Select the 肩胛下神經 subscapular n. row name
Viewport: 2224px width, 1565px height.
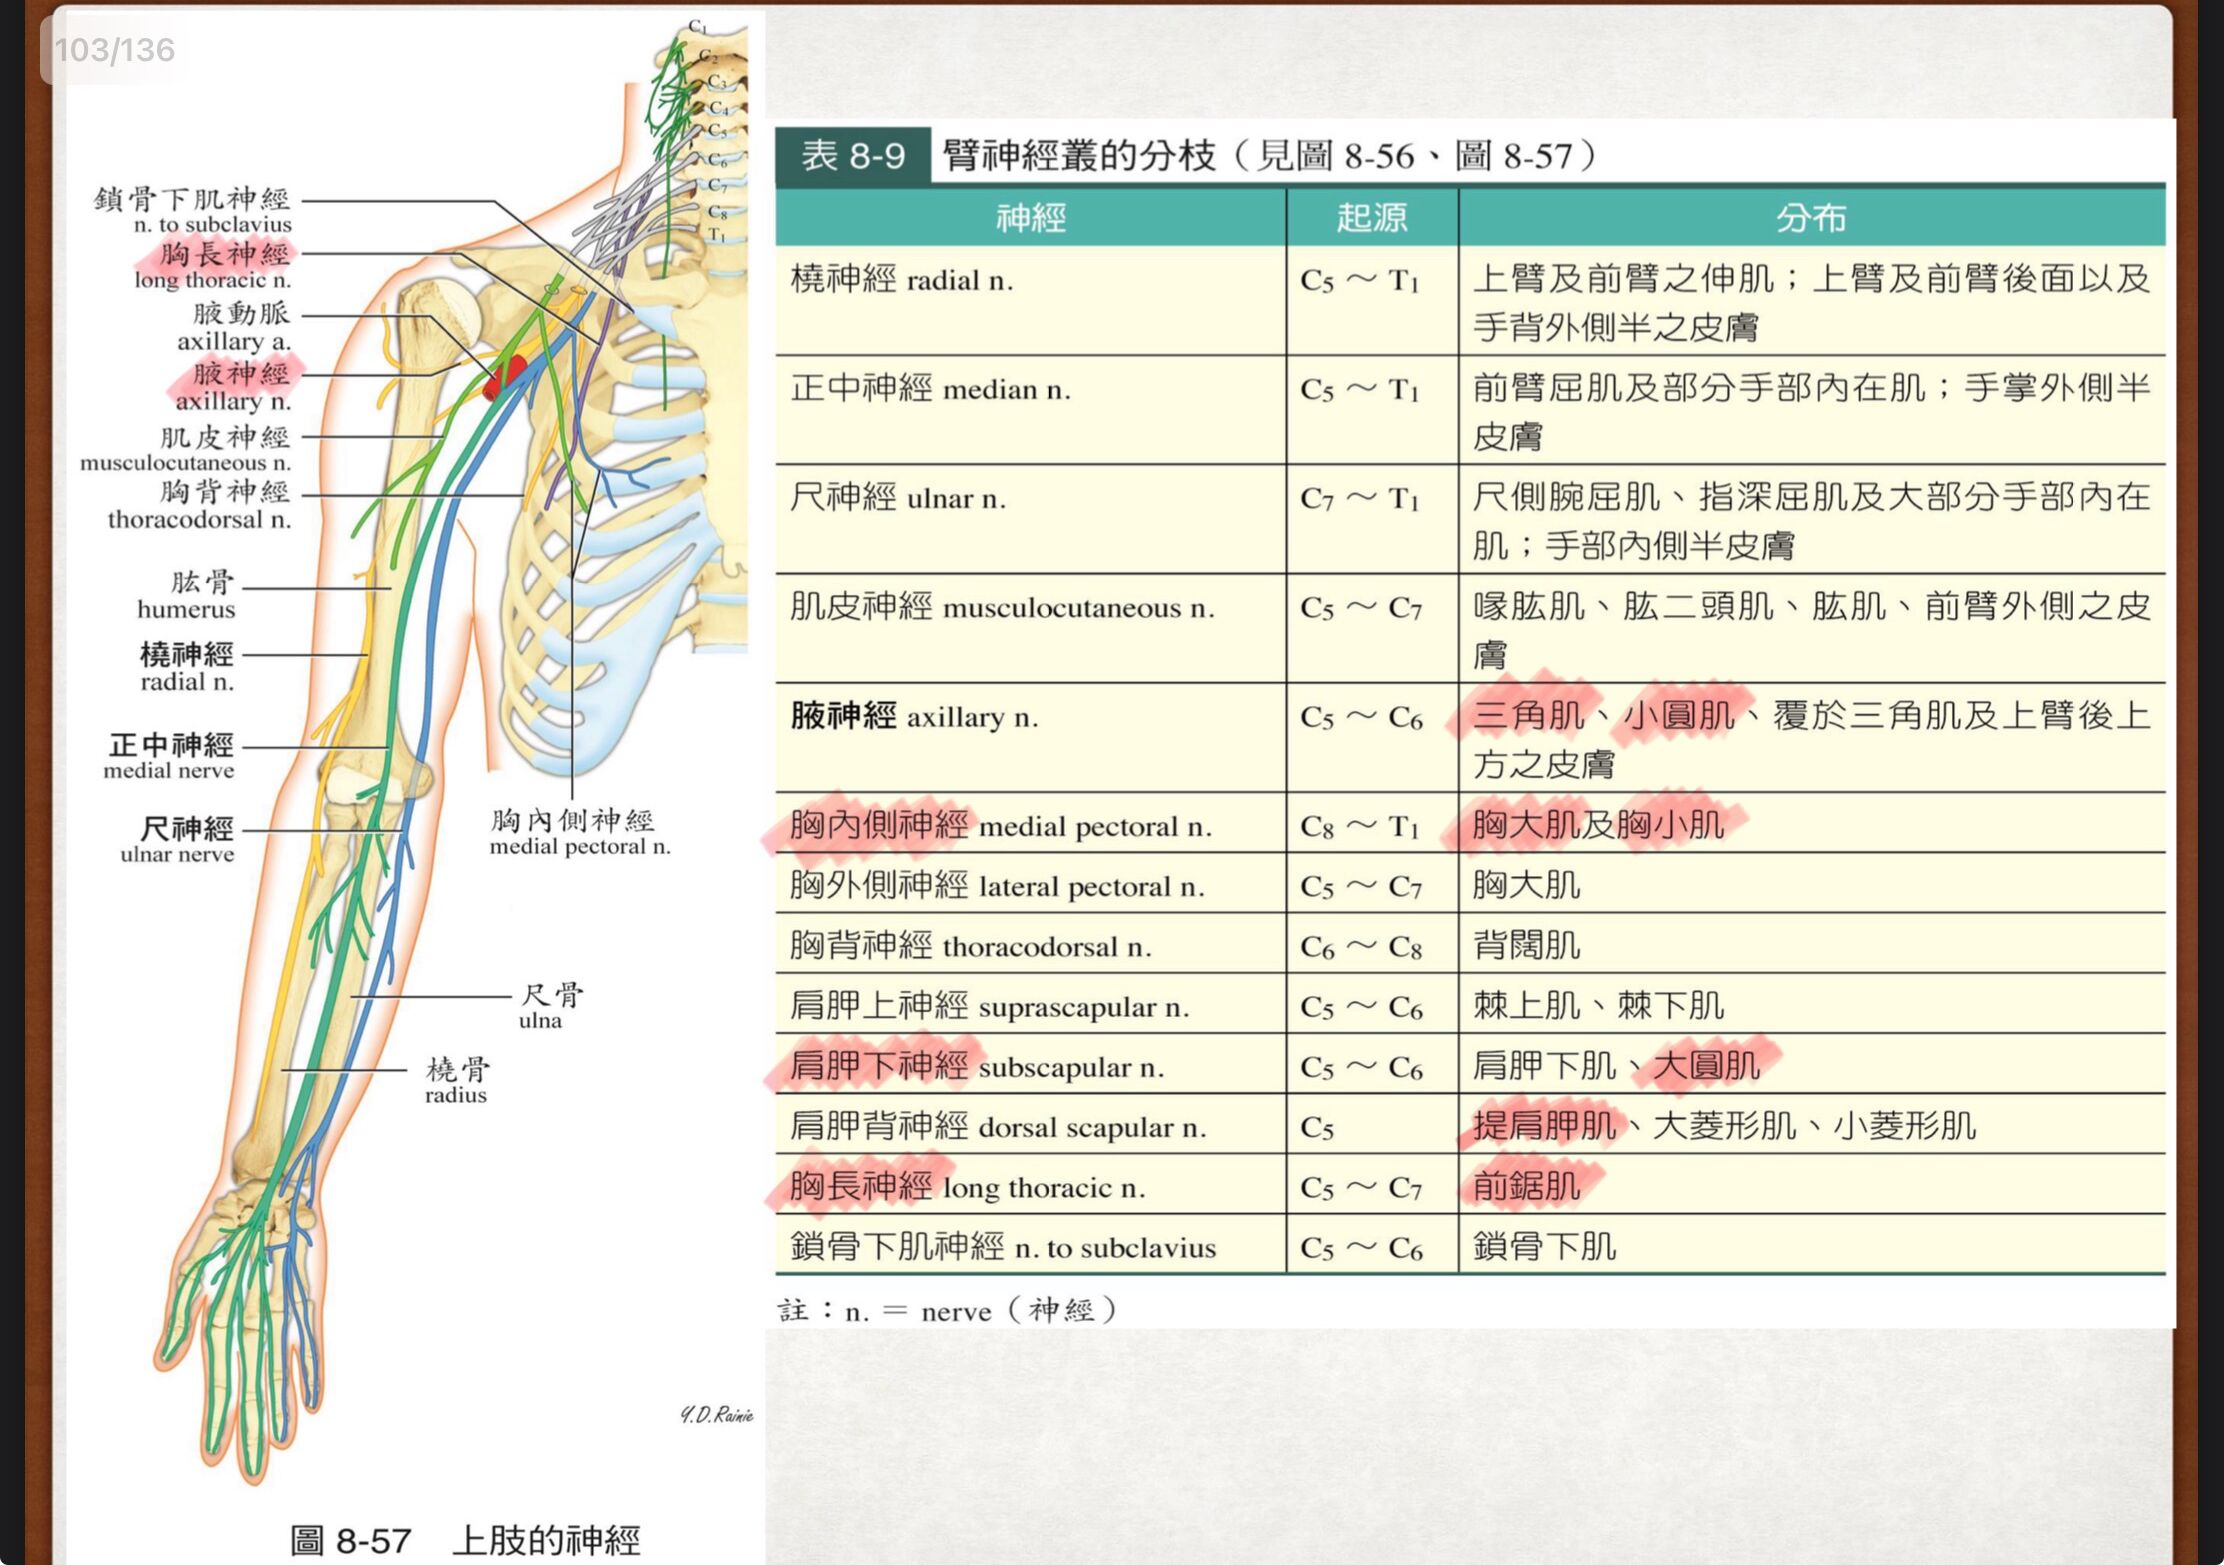click(x=976, y=1066)
